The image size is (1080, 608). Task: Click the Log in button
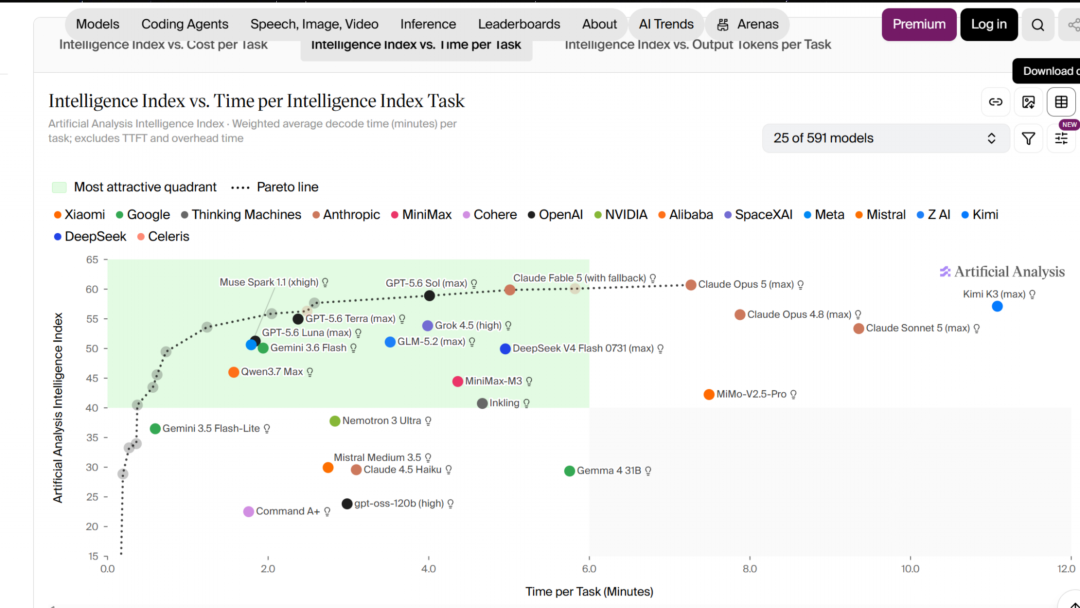point(988,25)
